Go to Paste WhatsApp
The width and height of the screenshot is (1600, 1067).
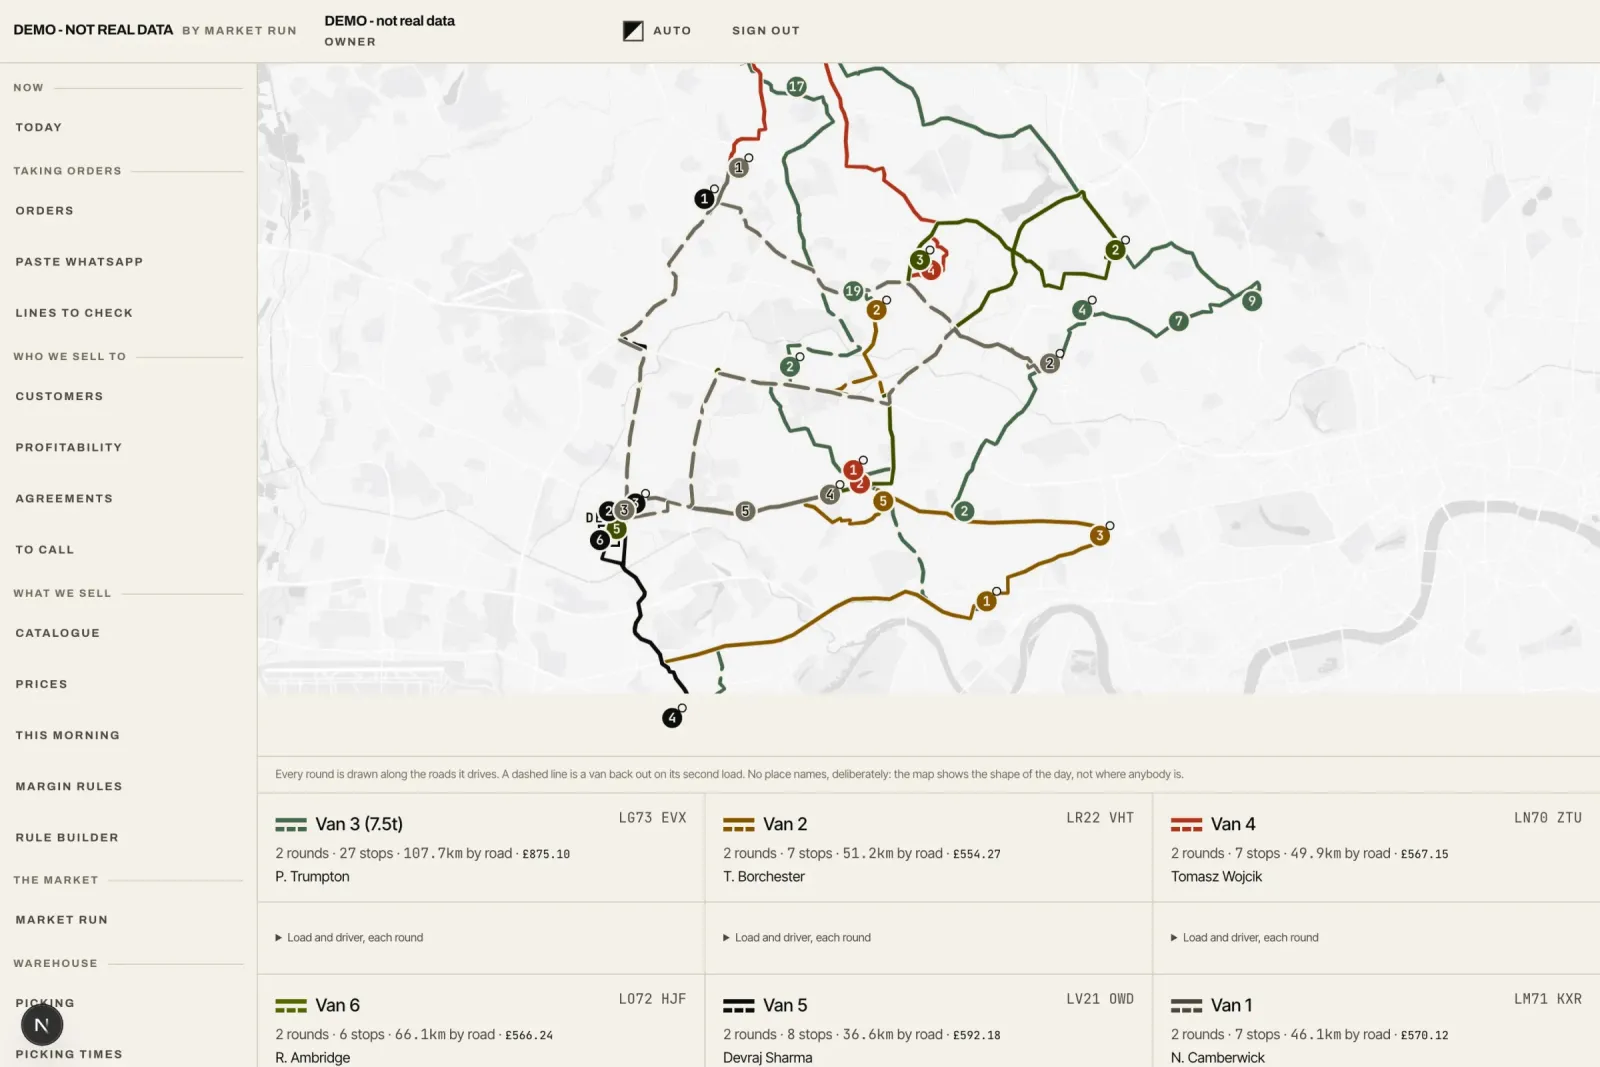79,262
